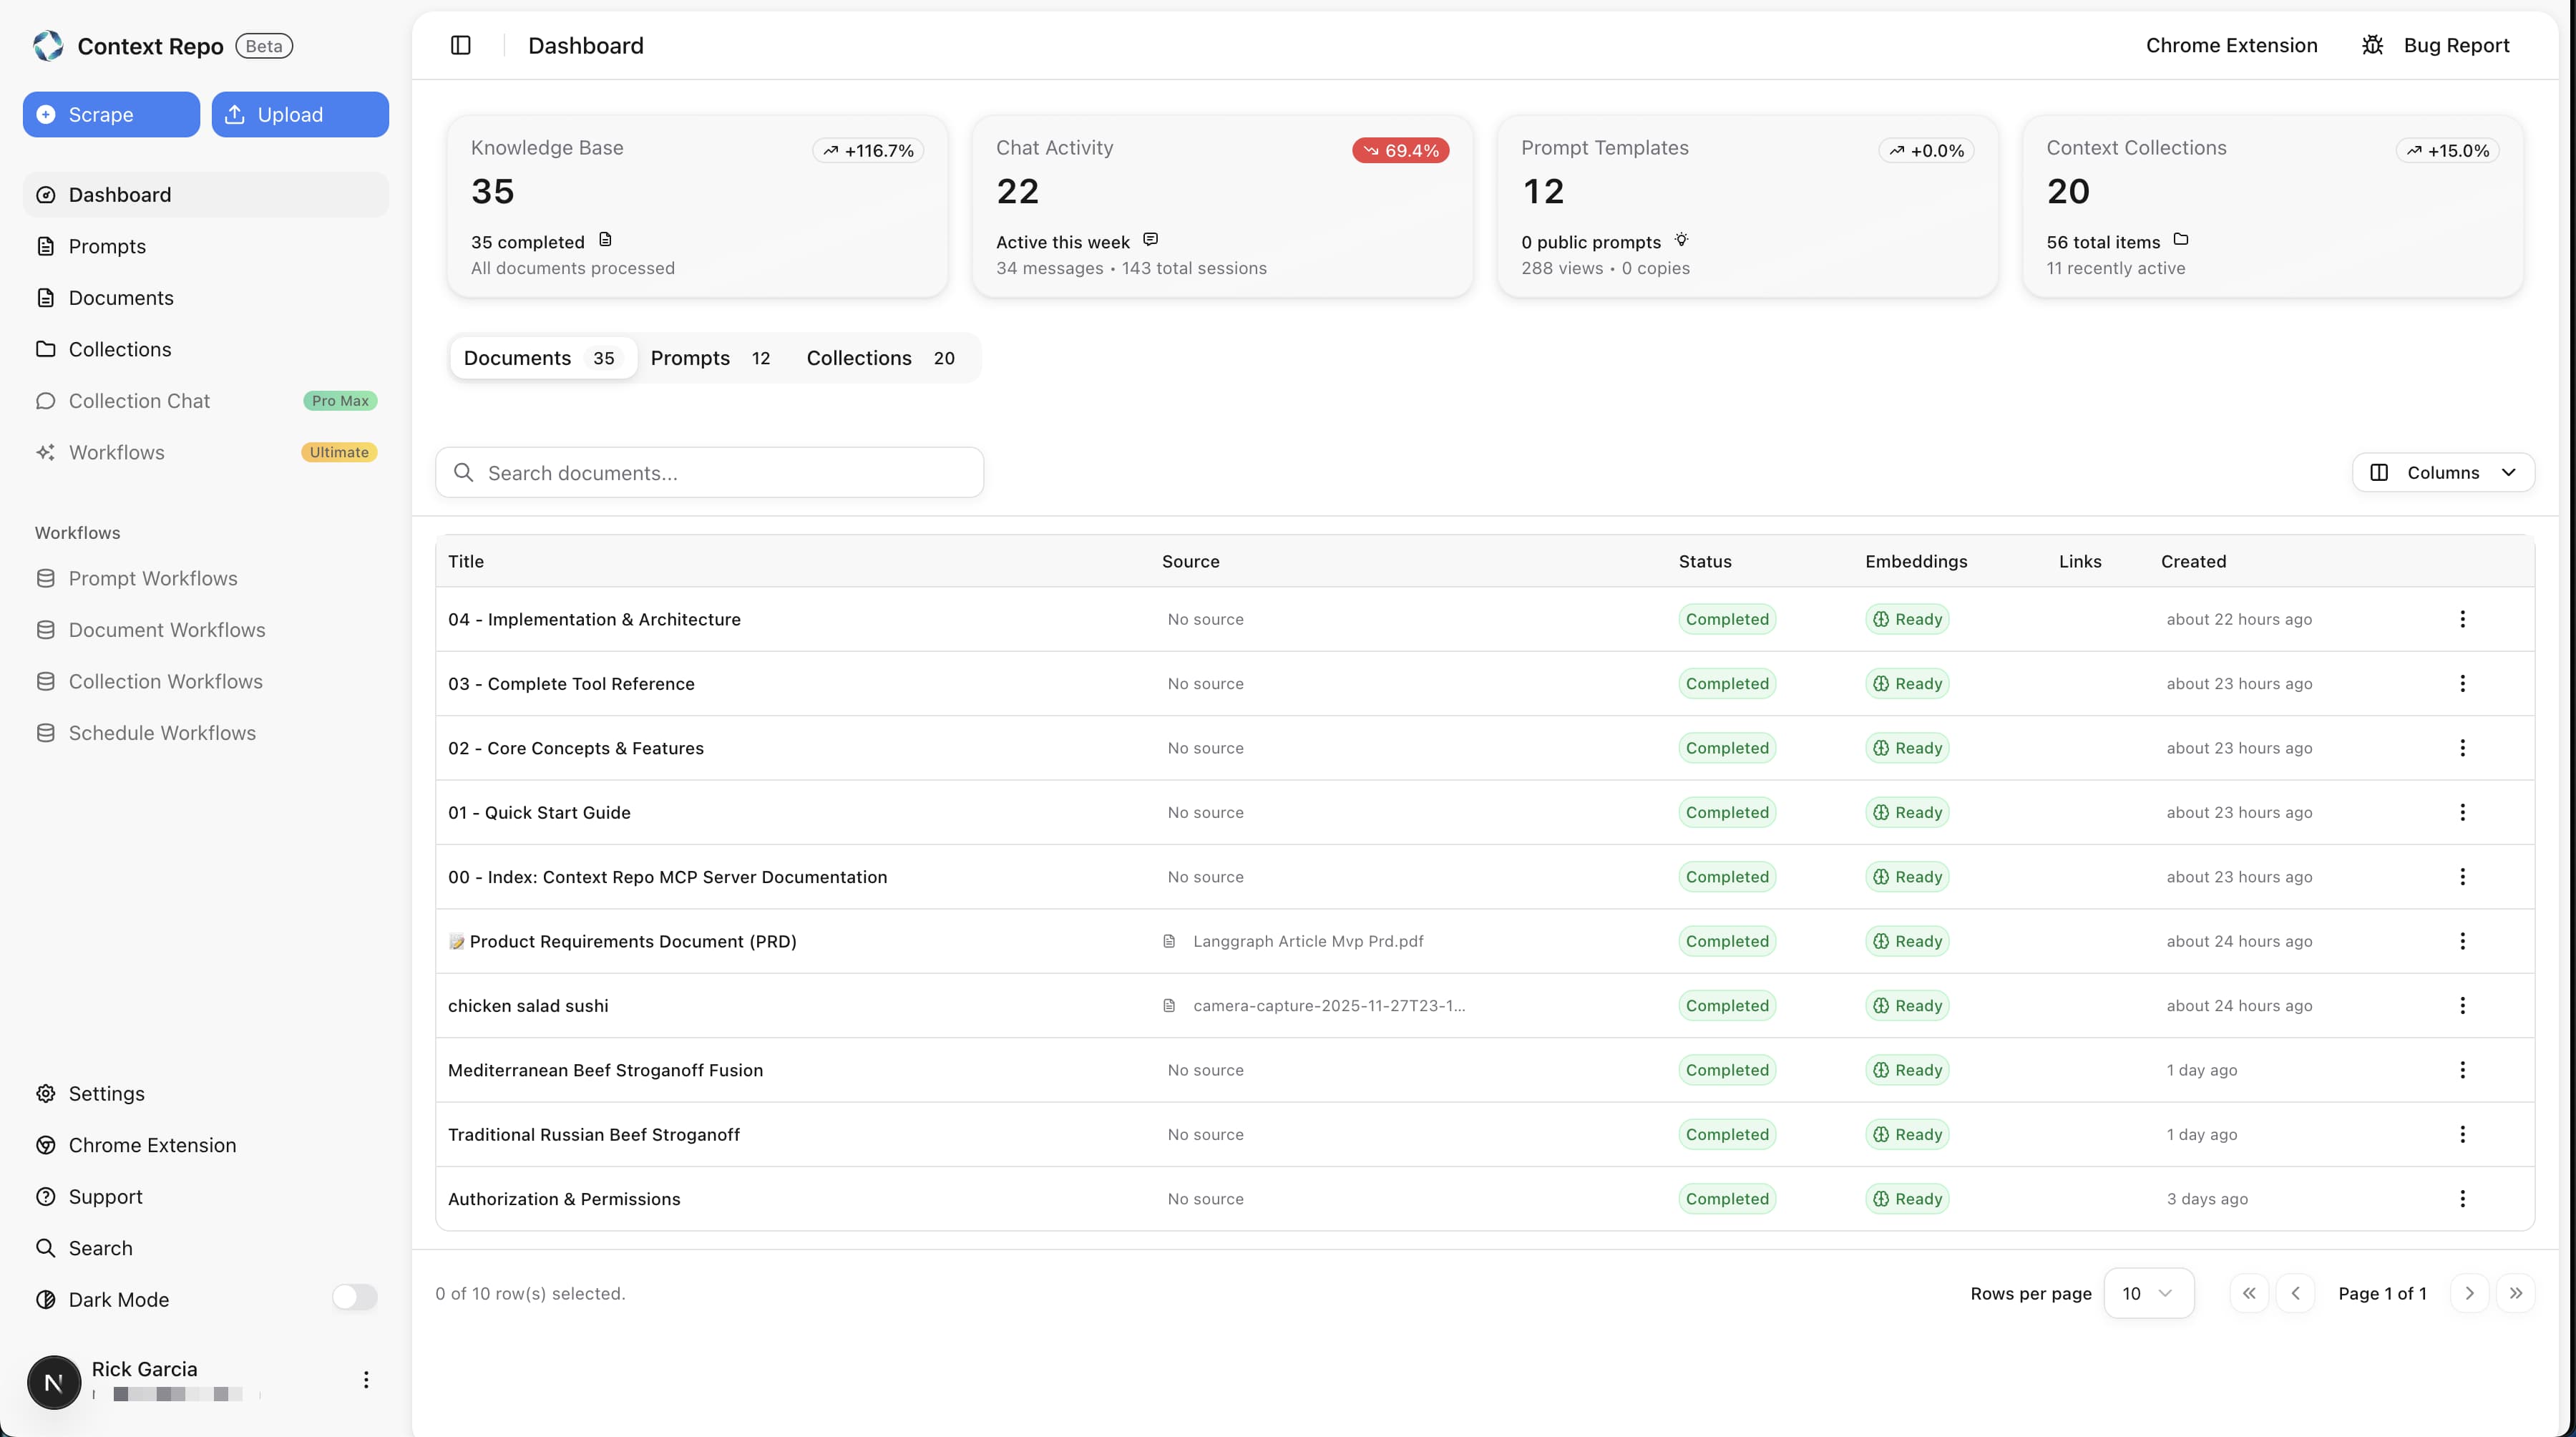The width and height of the screenshot is (2576, 1437).
Task: Open the Rows per page selector
Action: pyautogui.click(x=2149, y=1292)
